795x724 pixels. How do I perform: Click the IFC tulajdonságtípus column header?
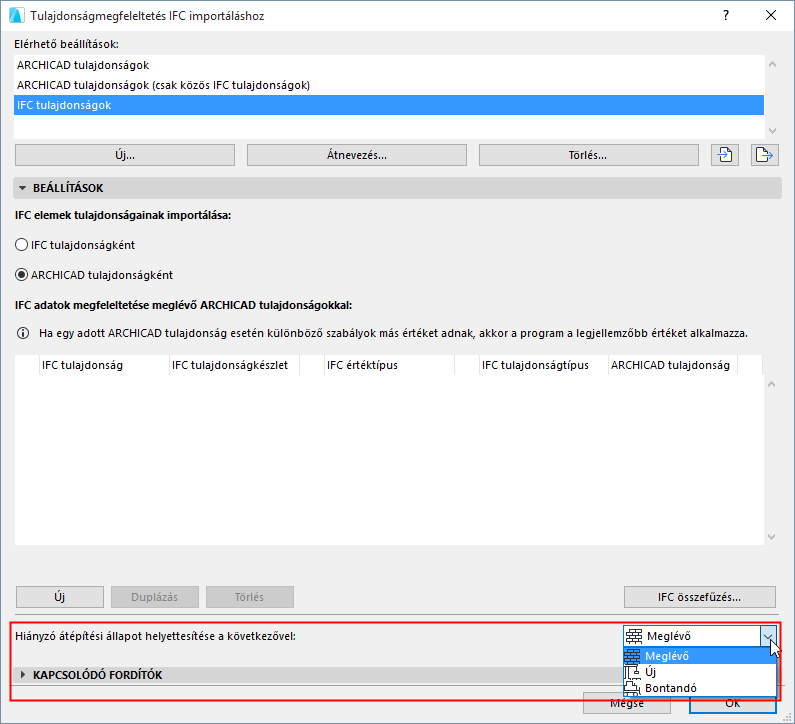[544, 365]
